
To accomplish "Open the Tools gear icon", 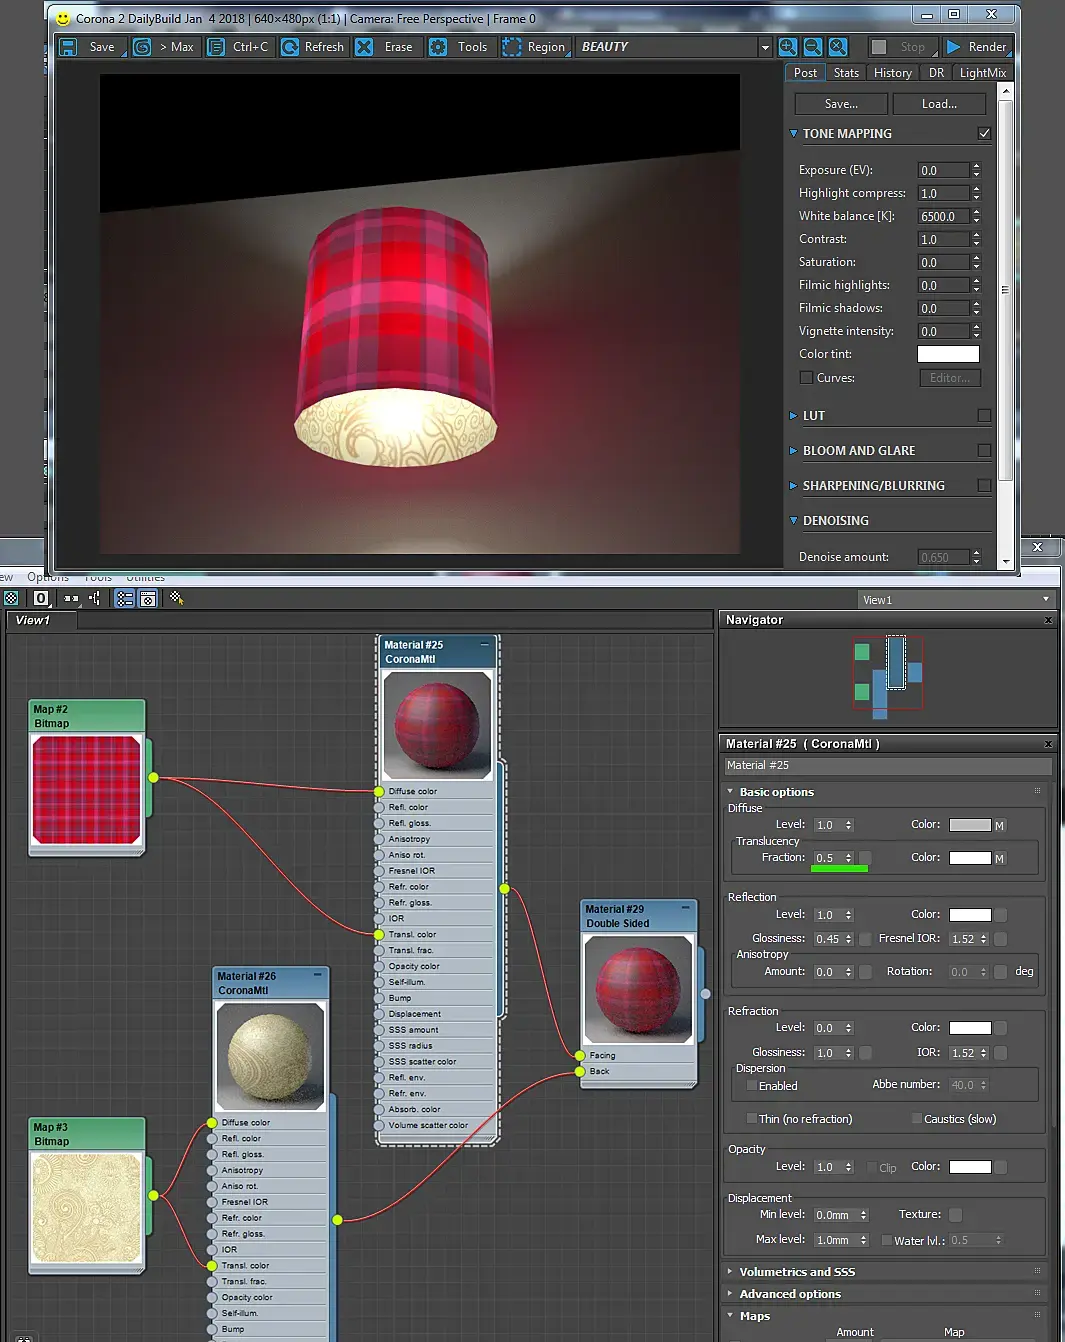I will pyautogui.click(x=438, y=47).
